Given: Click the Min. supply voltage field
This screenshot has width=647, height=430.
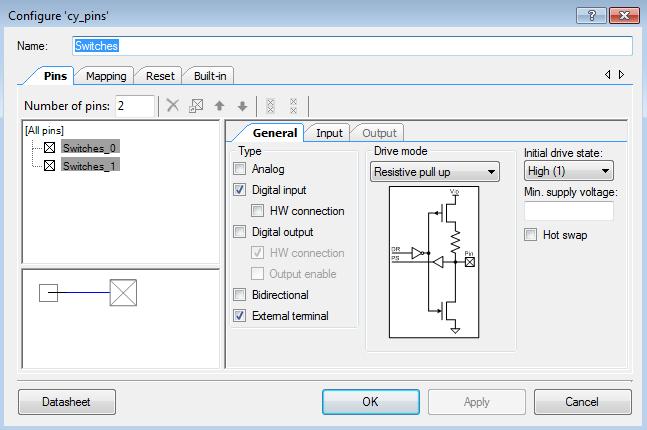Looking at the screenshot, I should [x=569, y=211].
